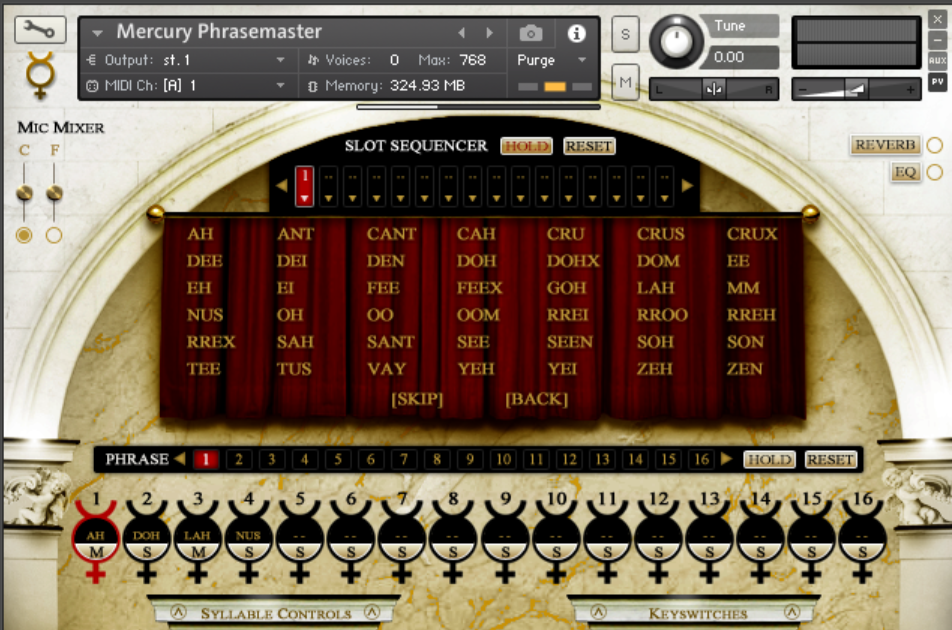Open the REVERB panel button
This screenshot has height=630, width=952.
(x=885, y=145)
